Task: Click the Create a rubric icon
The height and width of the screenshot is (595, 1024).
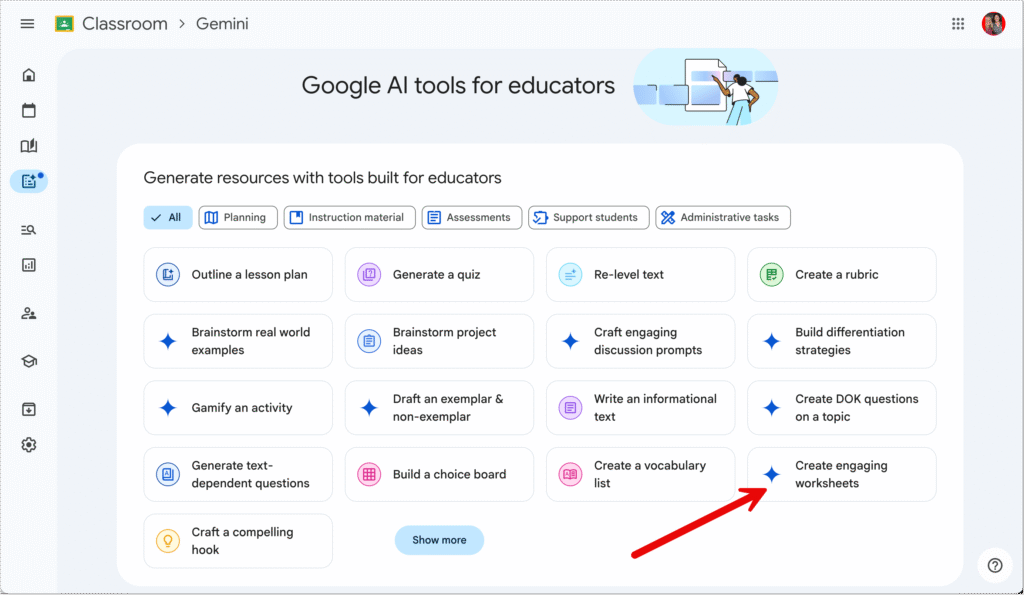Action: pos(771,275)
